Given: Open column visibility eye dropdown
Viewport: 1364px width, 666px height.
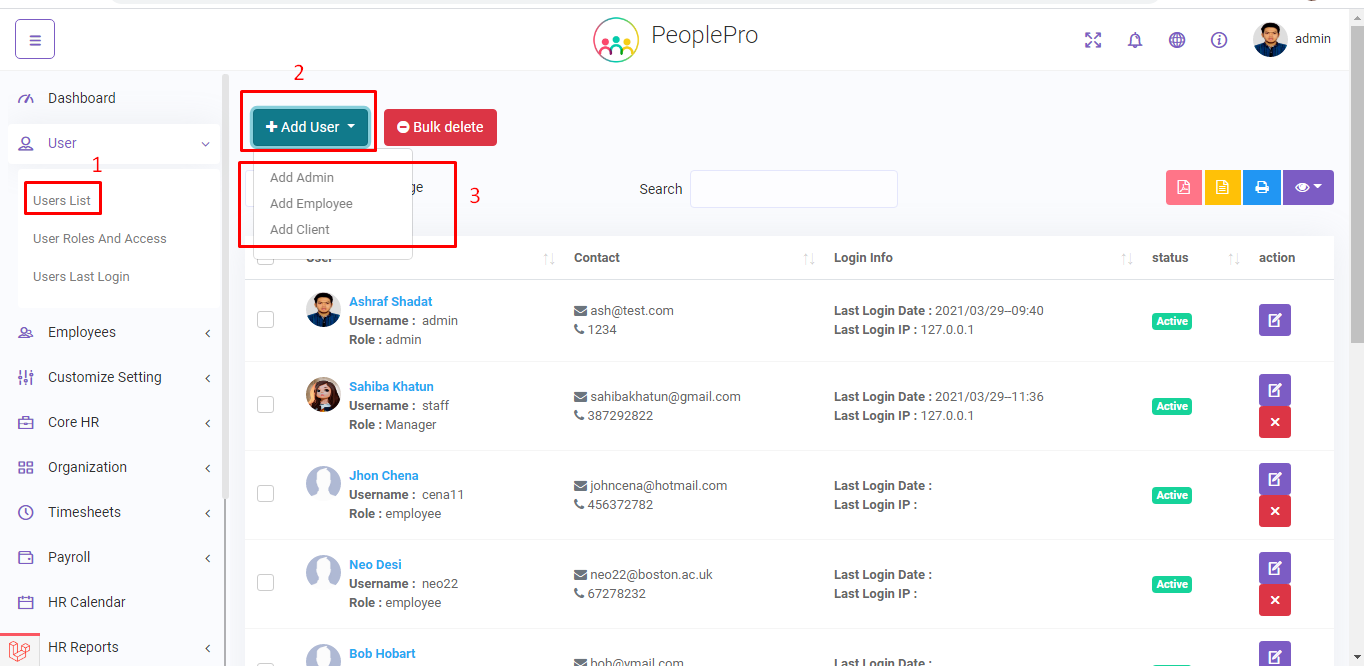Looking at the screenshot, I should coord(1307,187).
